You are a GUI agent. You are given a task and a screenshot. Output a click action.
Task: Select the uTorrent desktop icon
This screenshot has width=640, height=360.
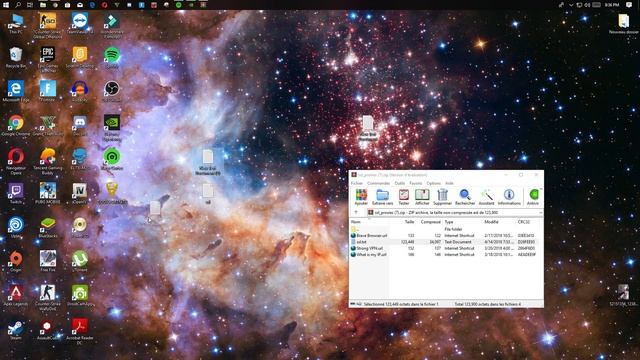point(80,261)
